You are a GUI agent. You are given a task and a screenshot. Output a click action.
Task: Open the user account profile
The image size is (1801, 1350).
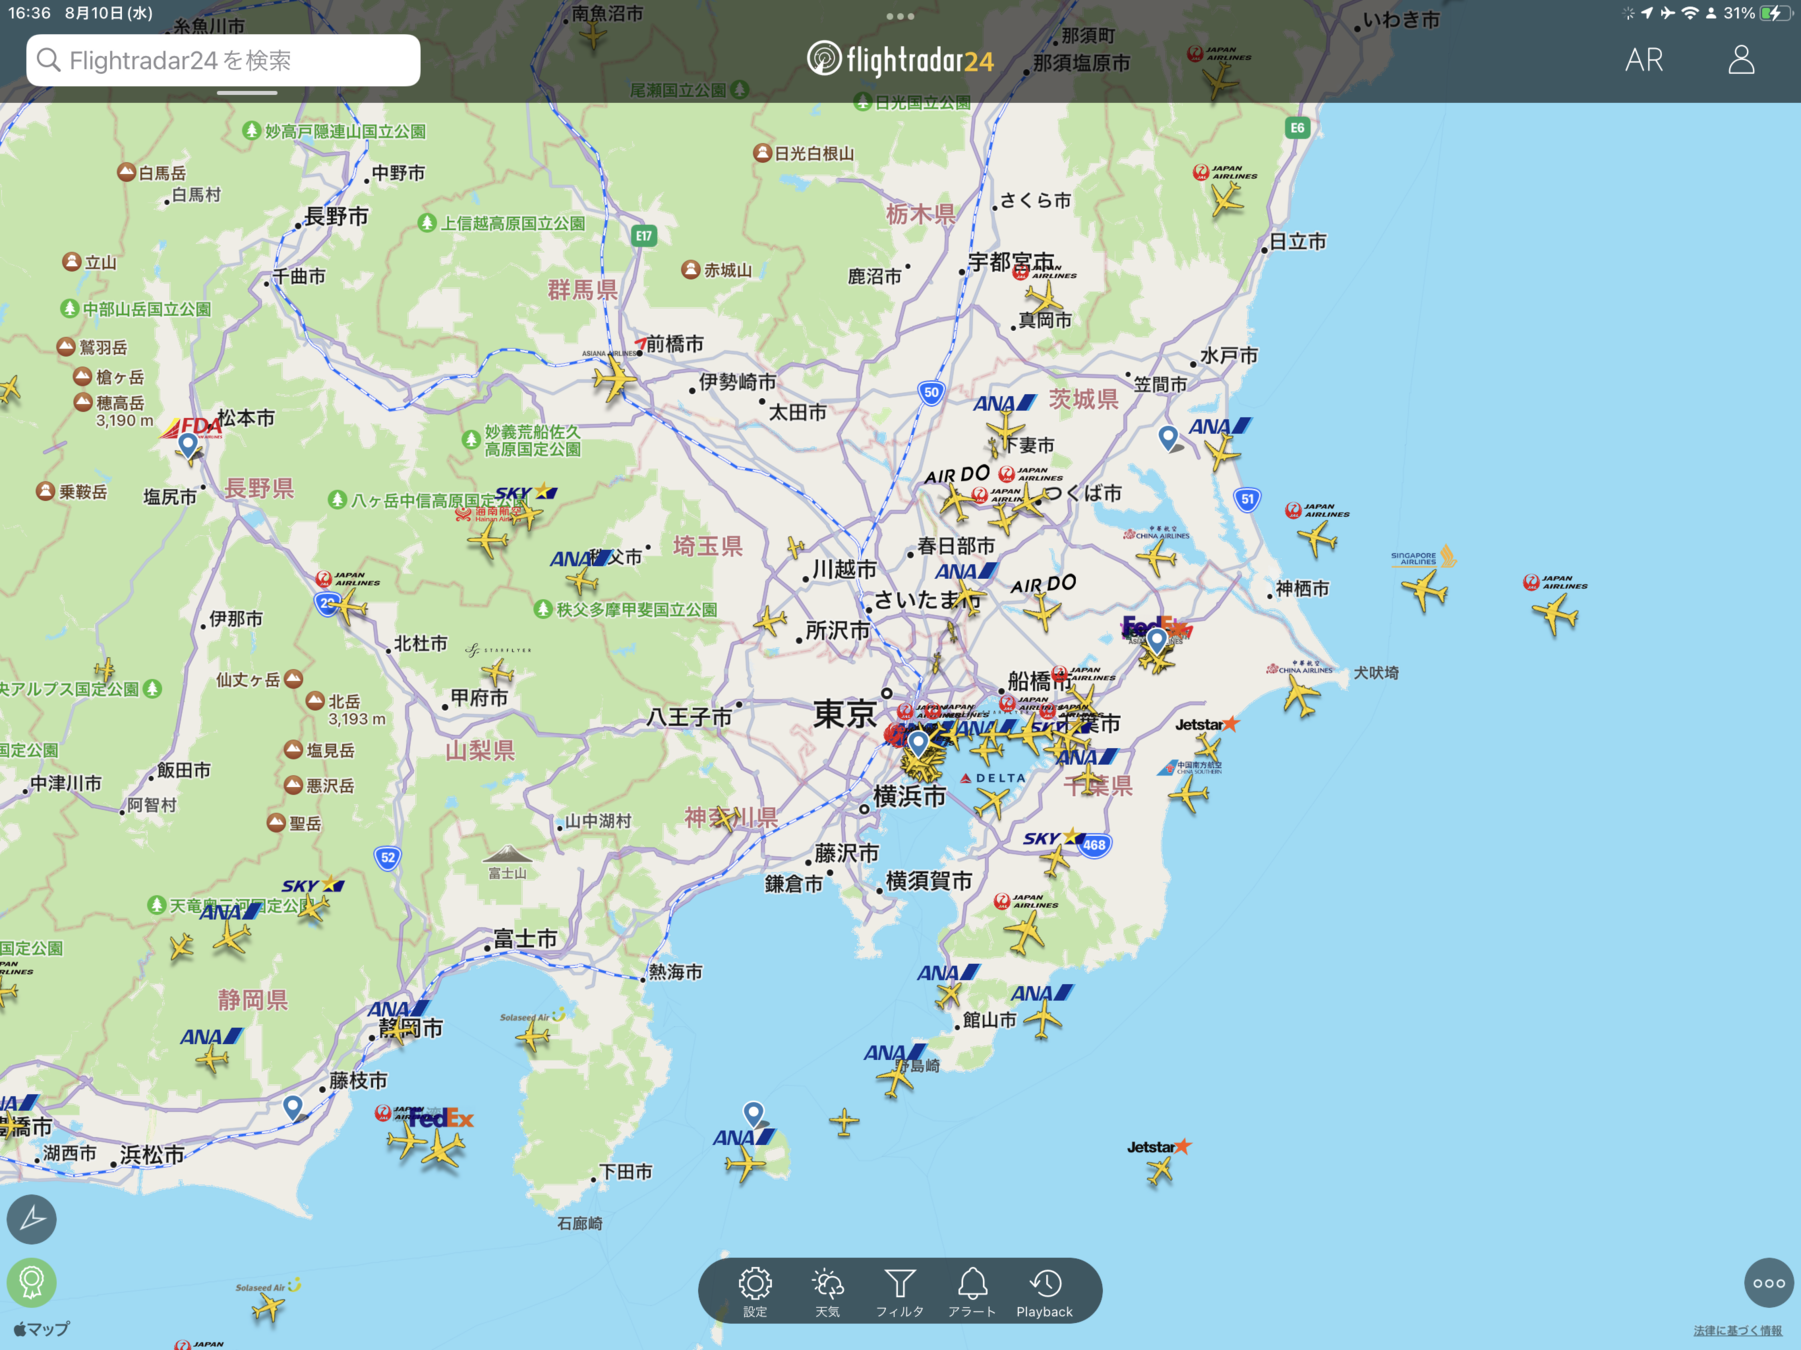pyautogui.click(x=1741, y=60)
